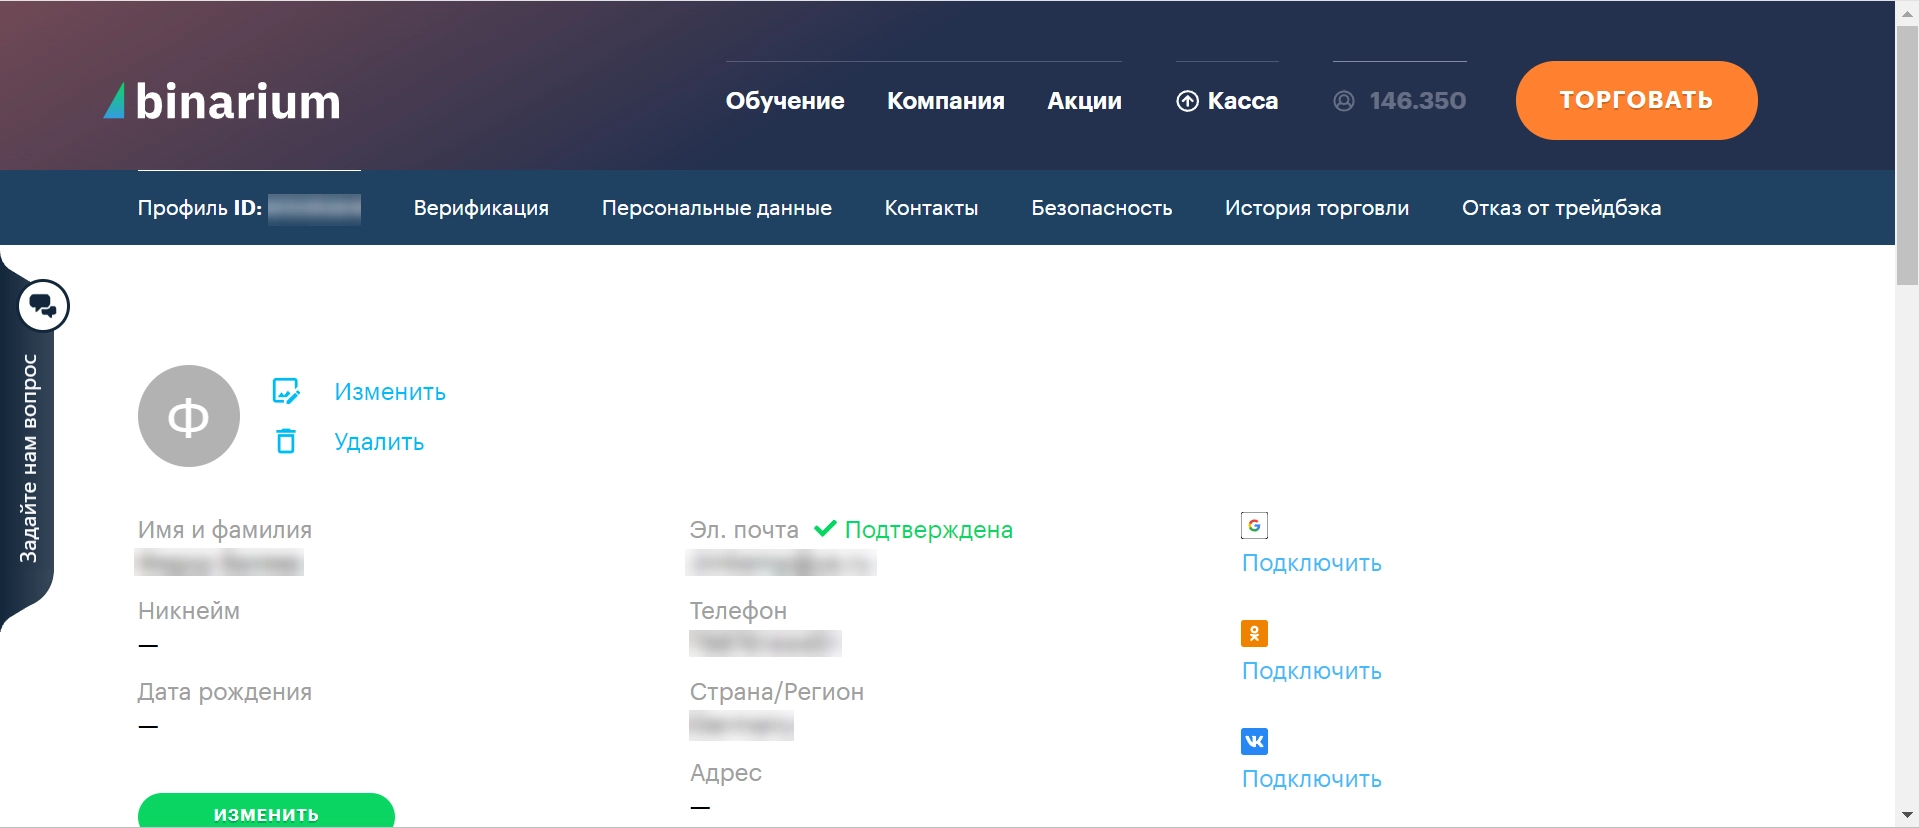Viewport: 1919px width, 828px height.
Task: Click Подключить link under Google
Action: tap(1311, 563)
